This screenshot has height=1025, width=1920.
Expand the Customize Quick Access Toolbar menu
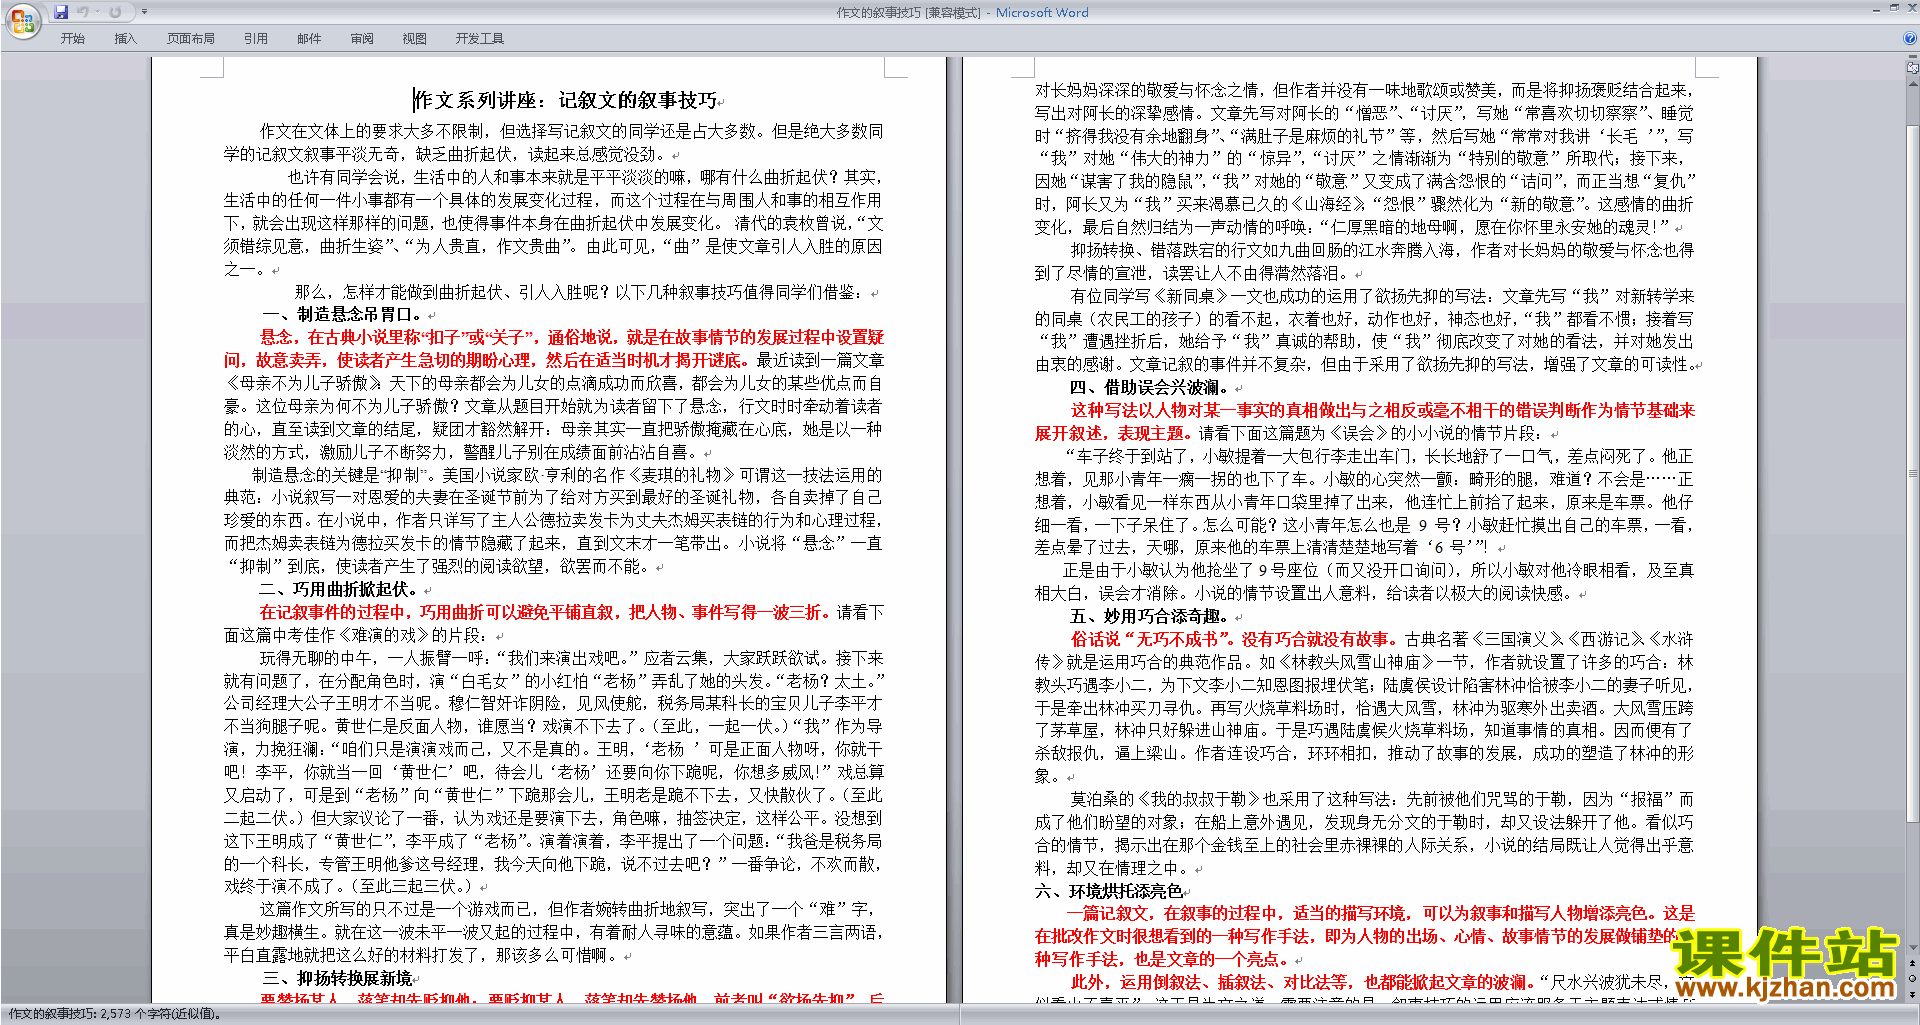(x=144, y=12)
